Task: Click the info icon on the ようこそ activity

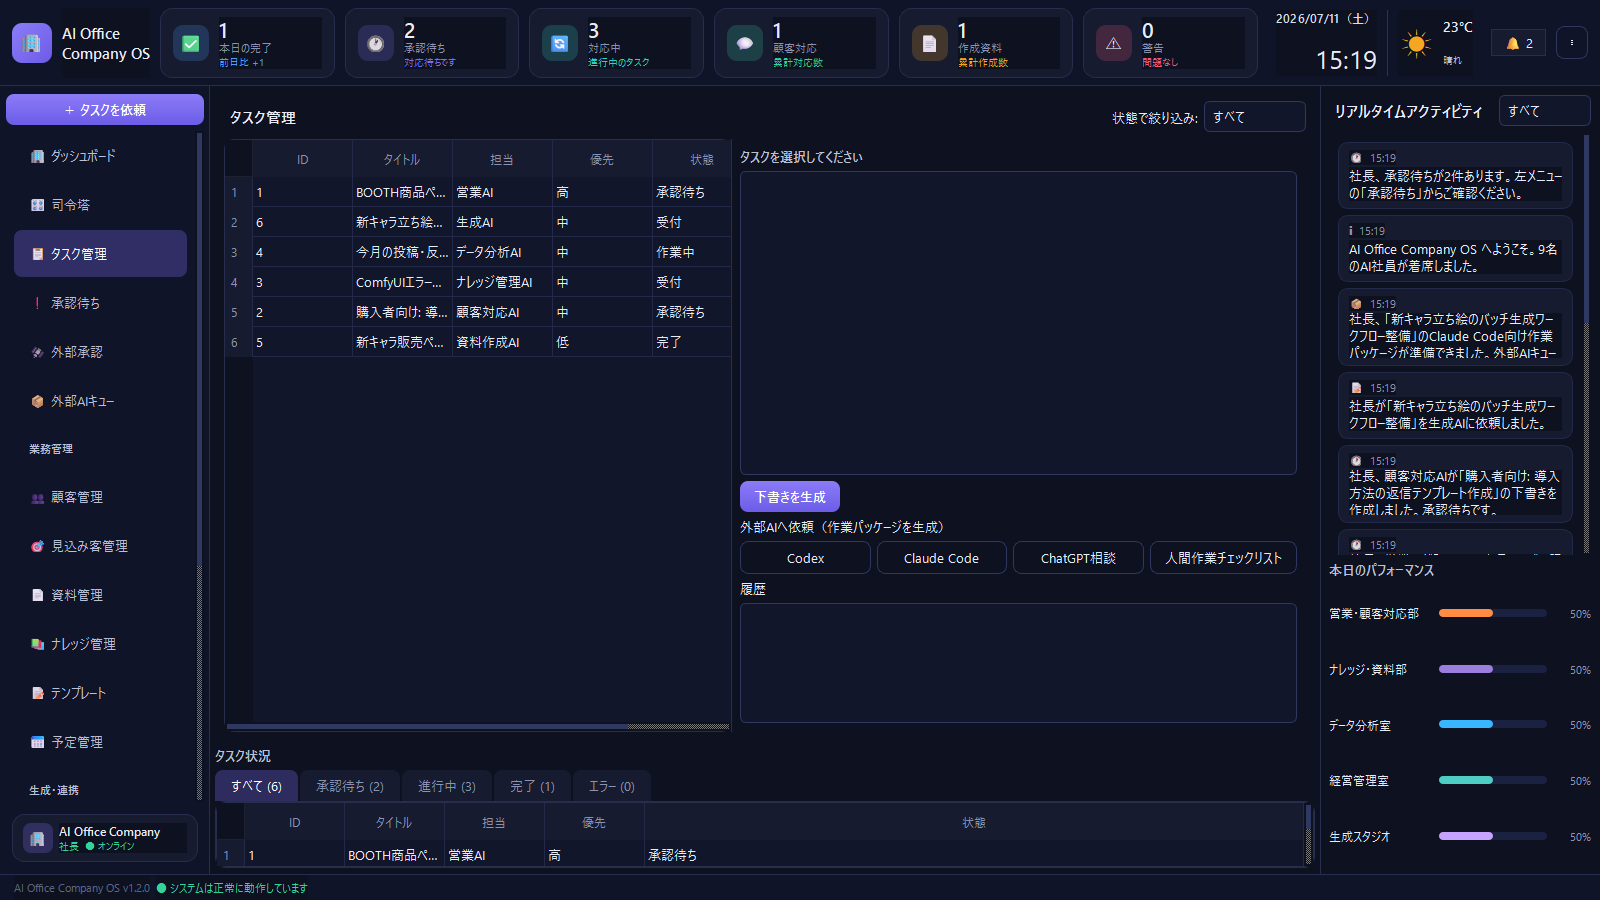Action: point(1351,231)
